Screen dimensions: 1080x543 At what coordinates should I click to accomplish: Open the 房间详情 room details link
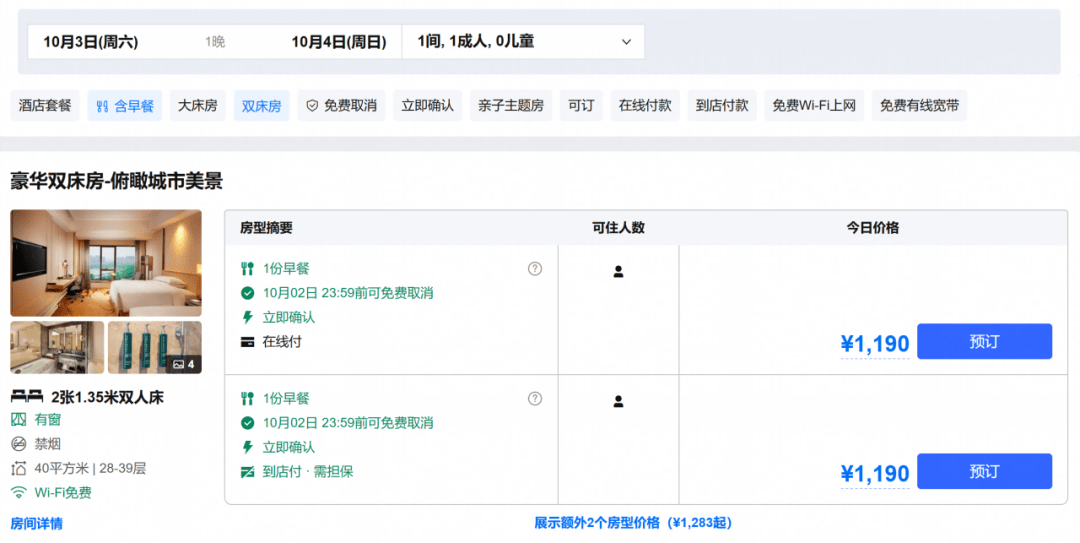pyautogui.click(x=37, y=524)
